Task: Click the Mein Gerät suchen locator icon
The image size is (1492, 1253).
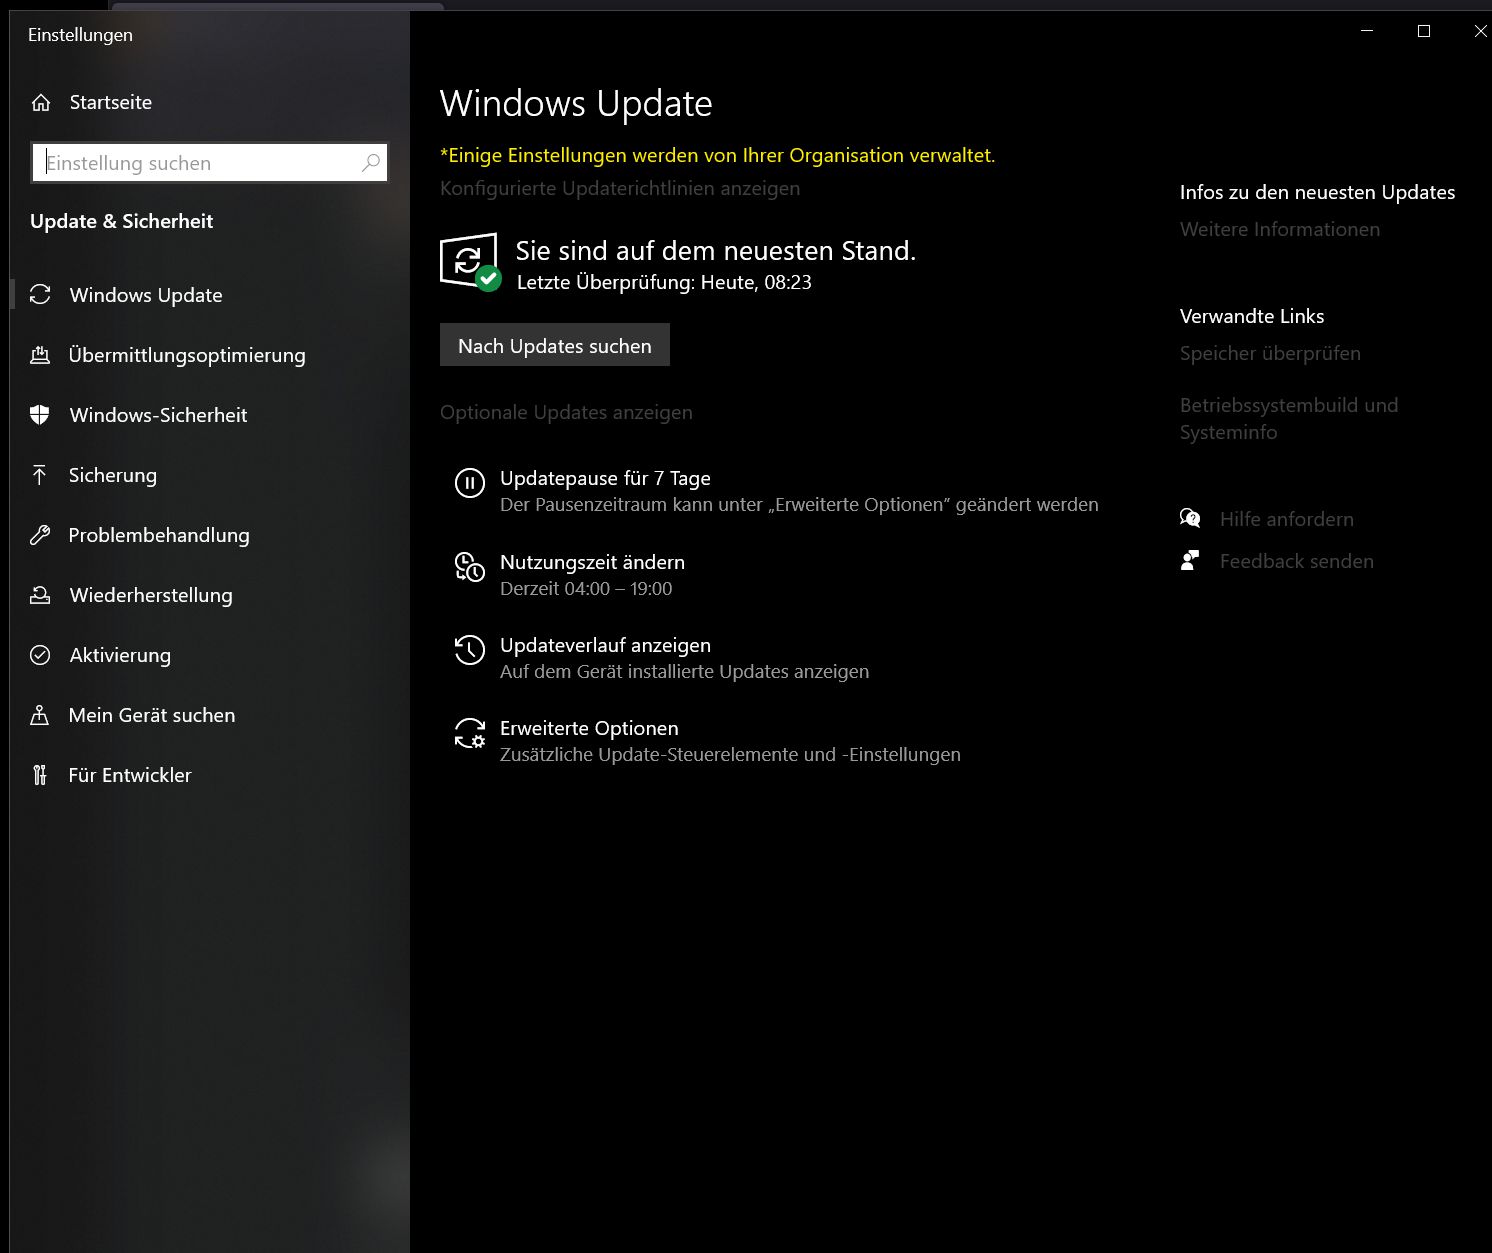Action: (x=40, y=714)
